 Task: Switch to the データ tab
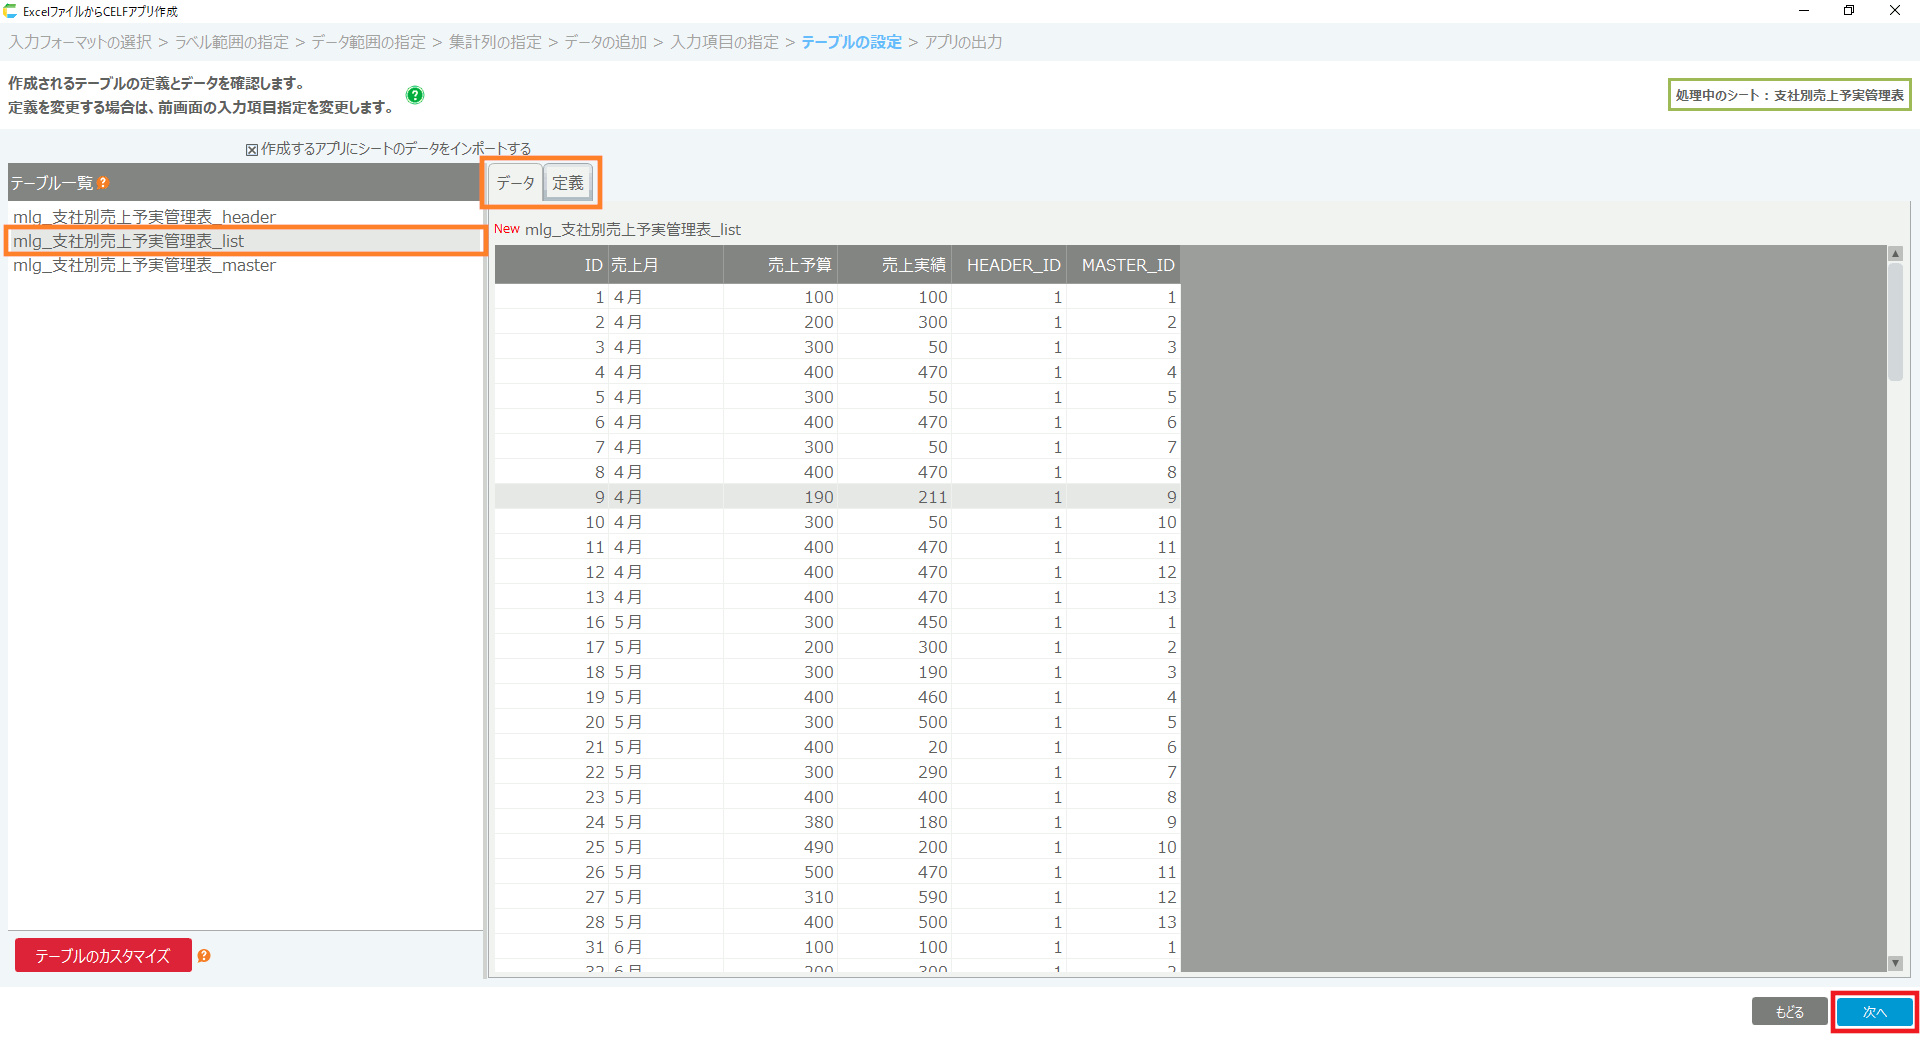point(515,183)
